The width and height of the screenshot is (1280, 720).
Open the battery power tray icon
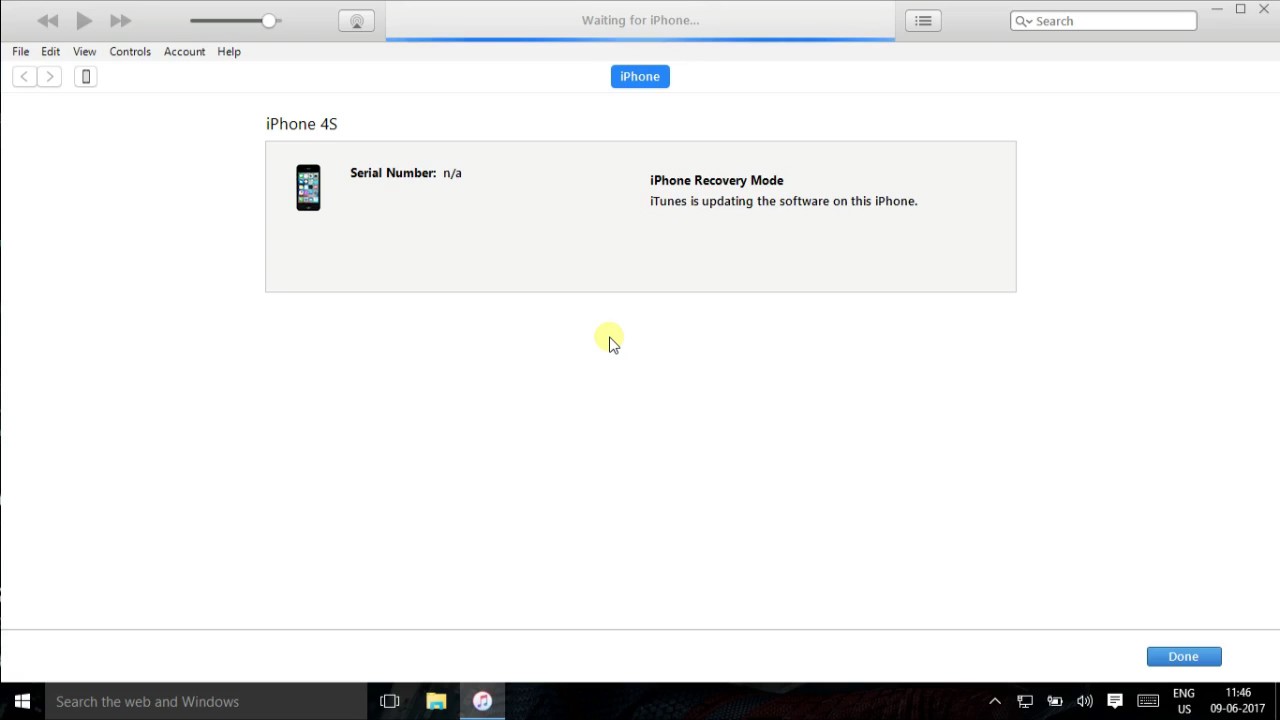point(1055,702)
